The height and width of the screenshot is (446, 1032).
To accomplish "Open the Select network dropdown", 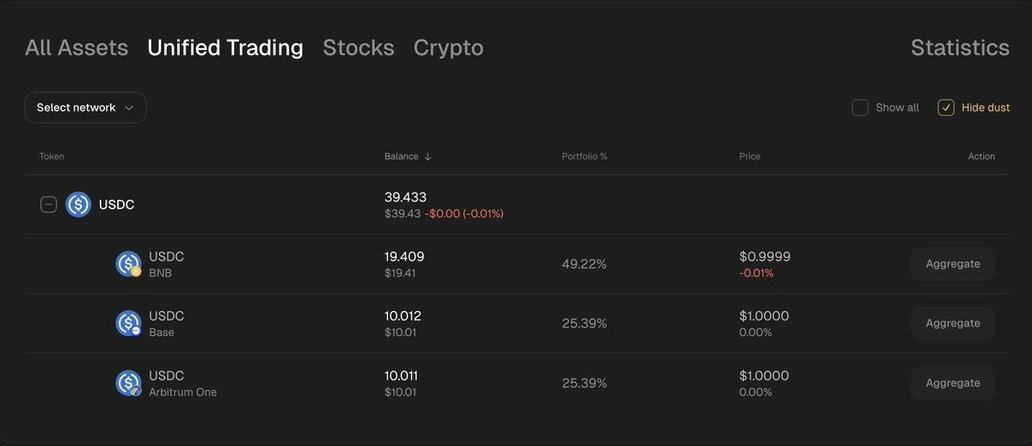I will (x=85, y=108).
